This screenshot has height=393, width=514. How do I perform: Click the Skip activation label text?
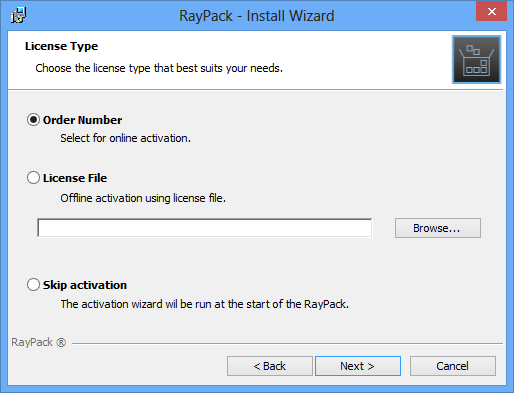[85, 285]
